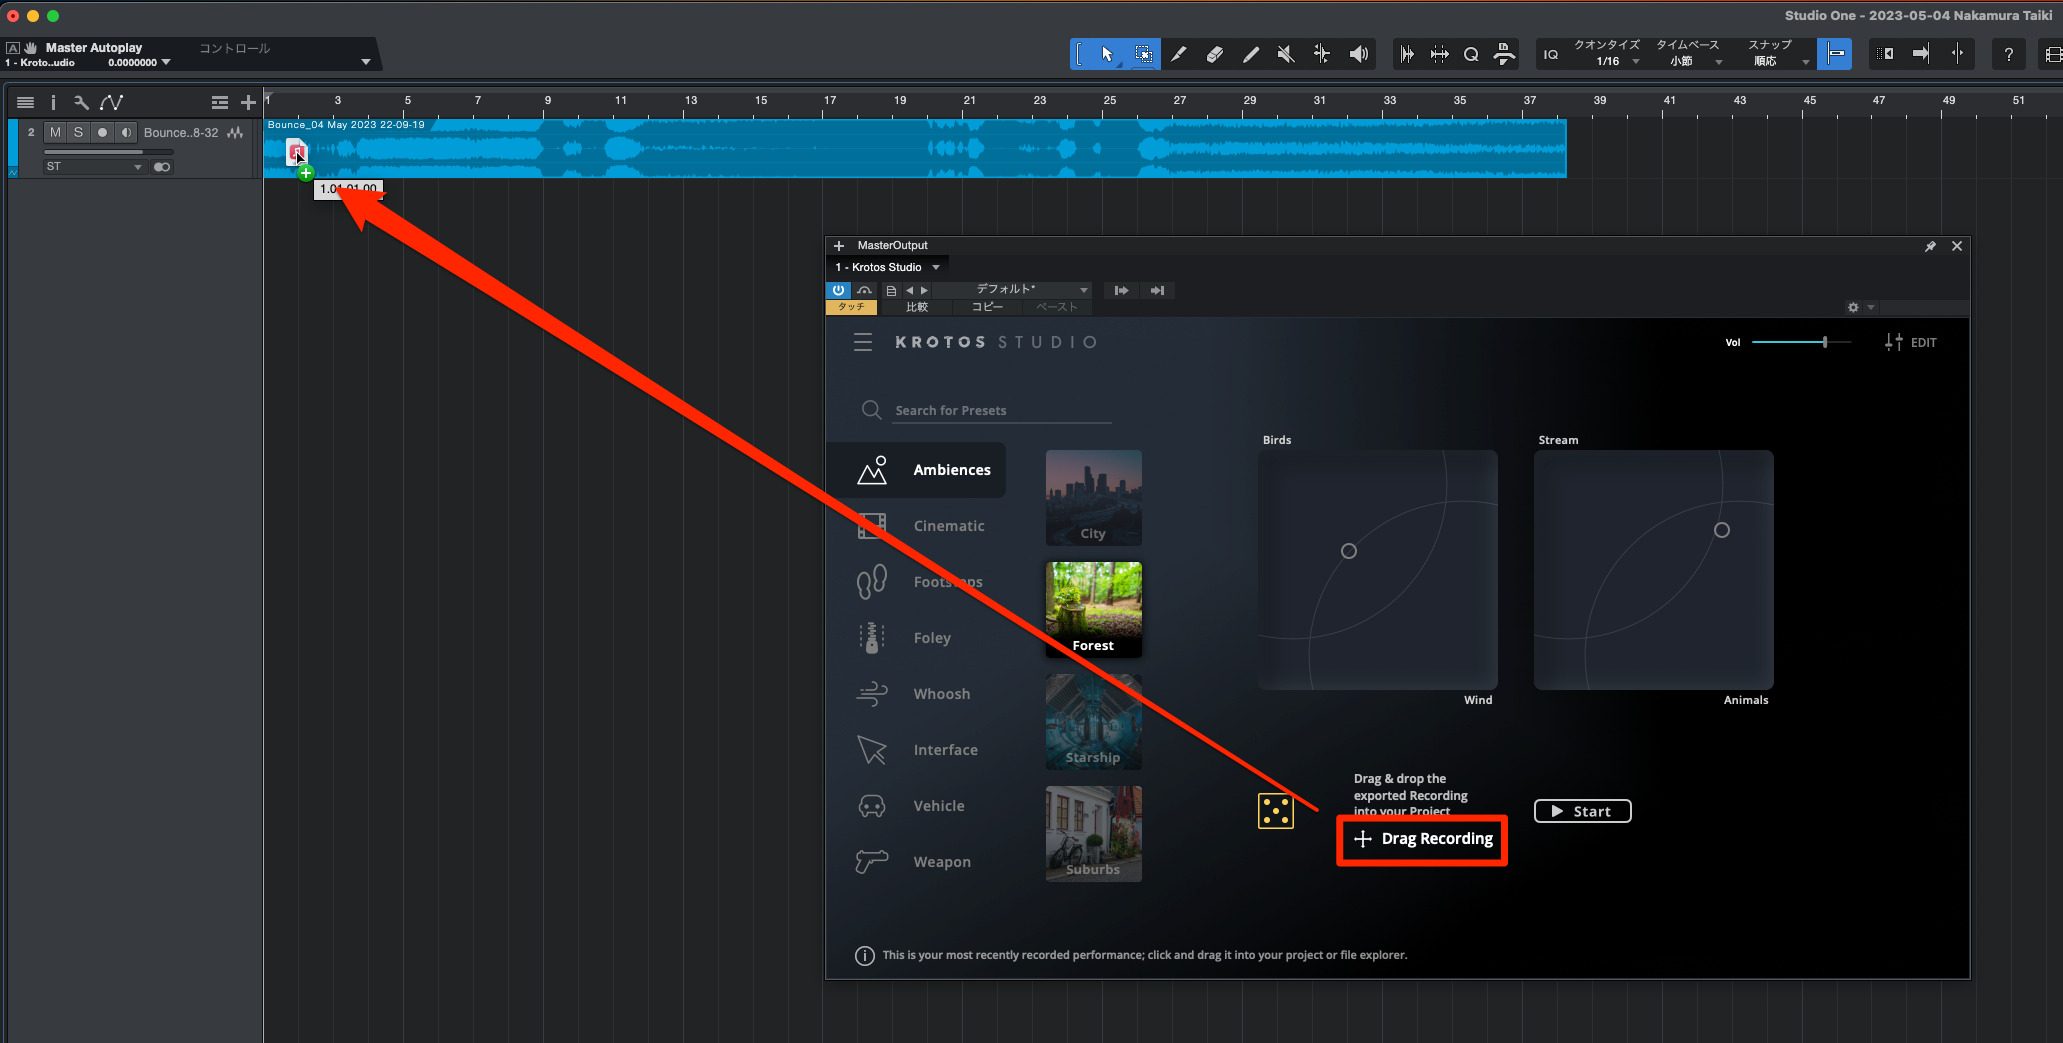
Task: Select the Range tool
Action: point(1143,54)
